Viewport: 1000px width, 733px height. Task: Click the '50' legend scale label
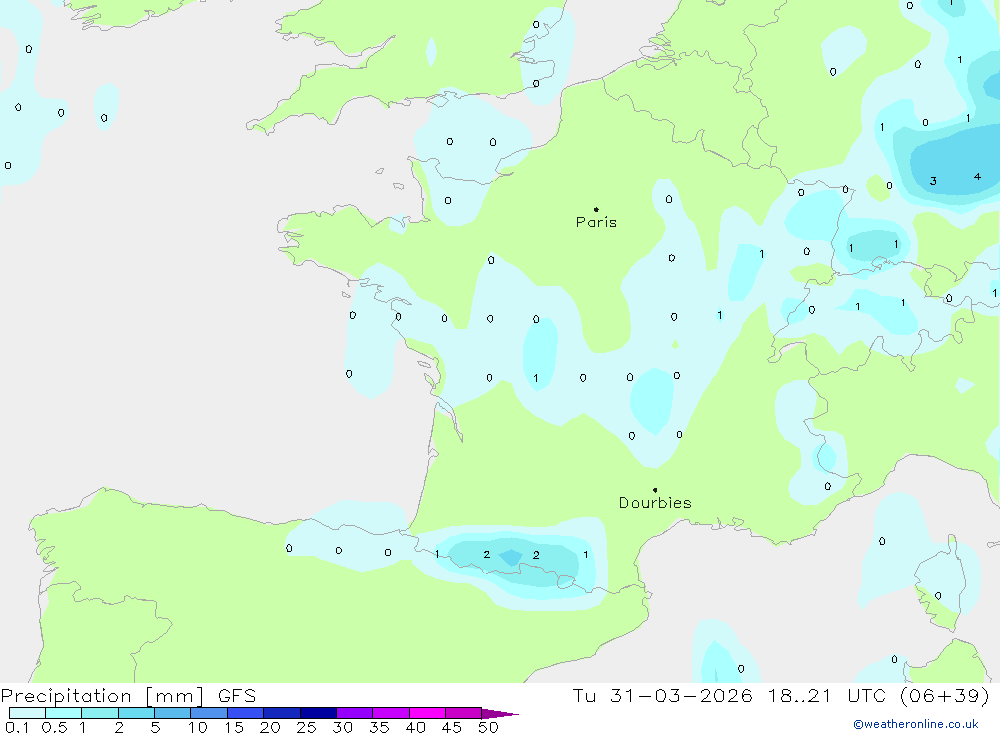(x=488, y=727)
